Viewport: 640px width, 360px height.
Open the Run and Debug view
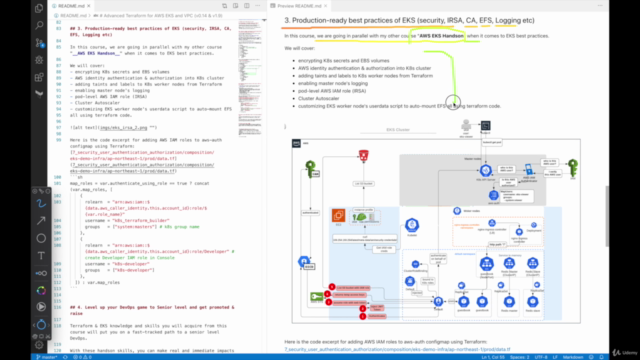(x=39, y=60)
